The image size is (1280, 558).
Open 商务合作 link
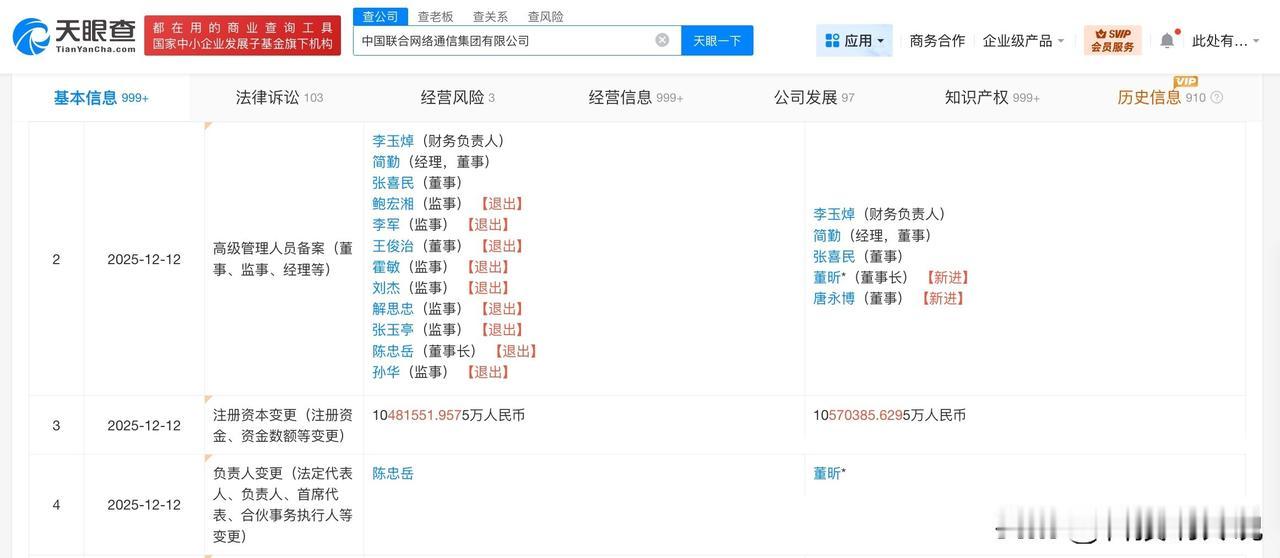point(937,40)
